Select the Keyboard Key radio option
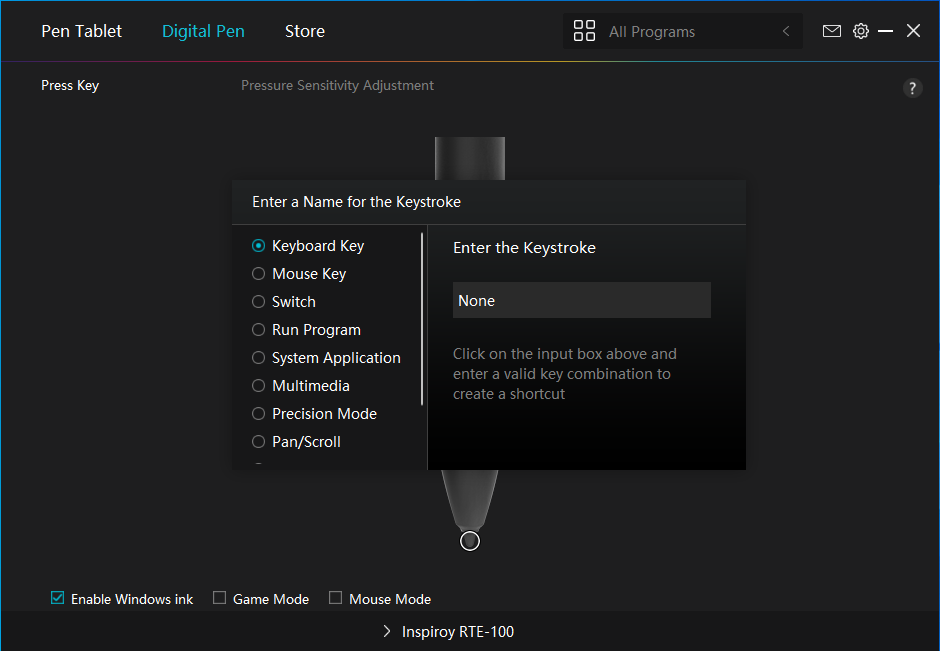 point(259,246)
